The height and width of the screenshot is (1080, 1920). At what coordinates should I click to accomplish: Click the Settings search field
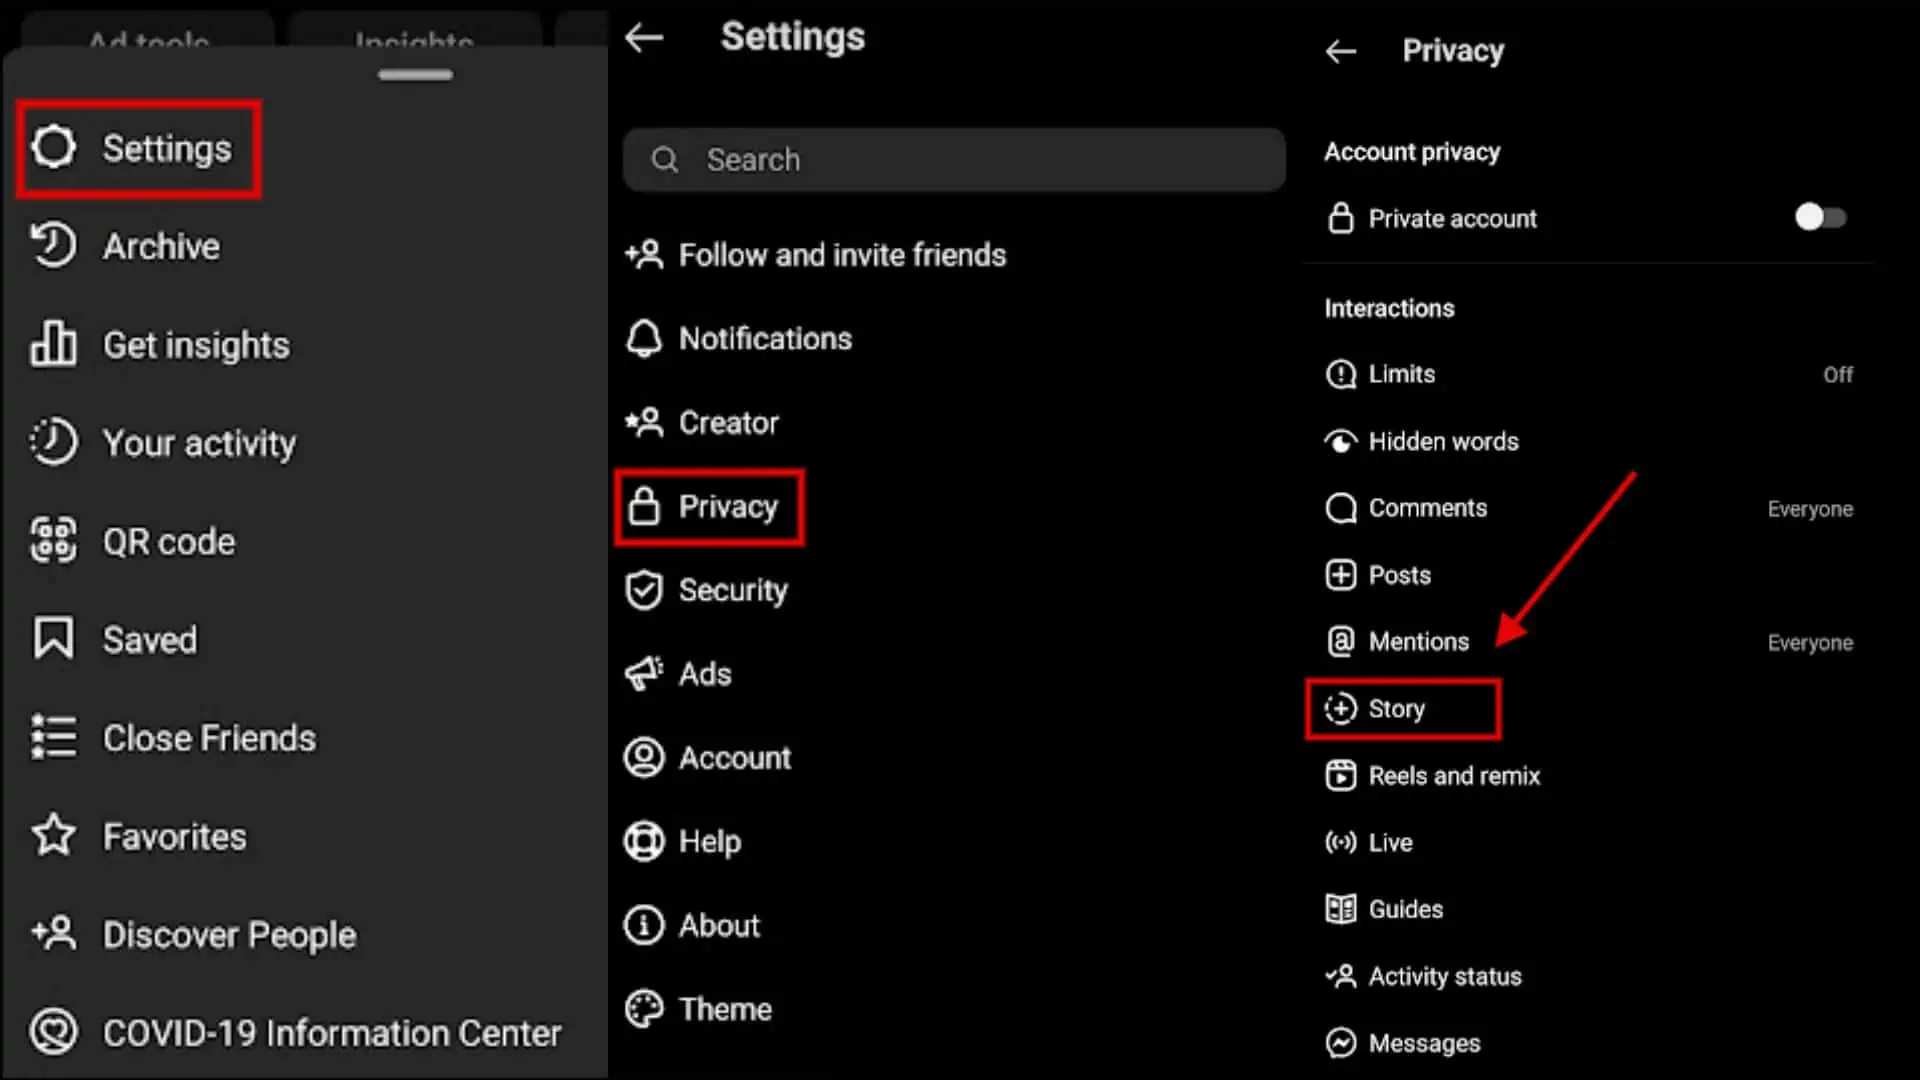tap(953, 160)
